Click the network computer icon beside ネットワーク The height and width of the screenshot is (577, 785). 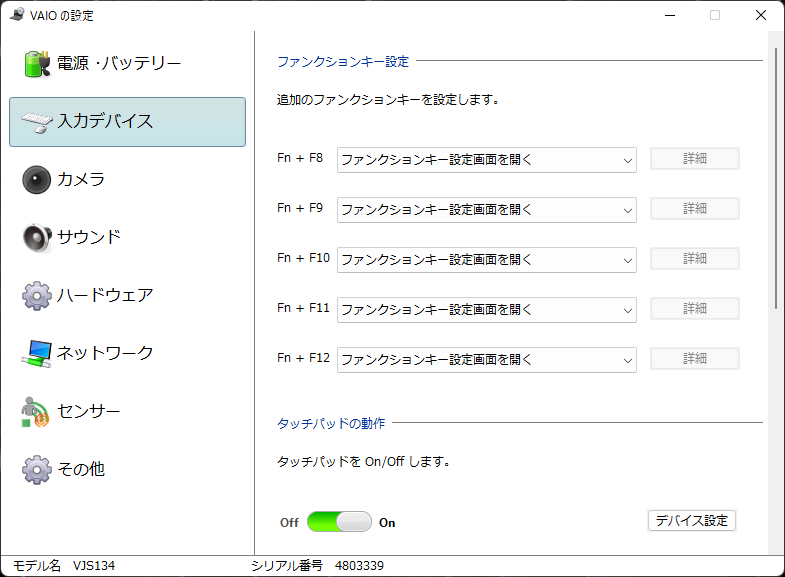point(37,354)
